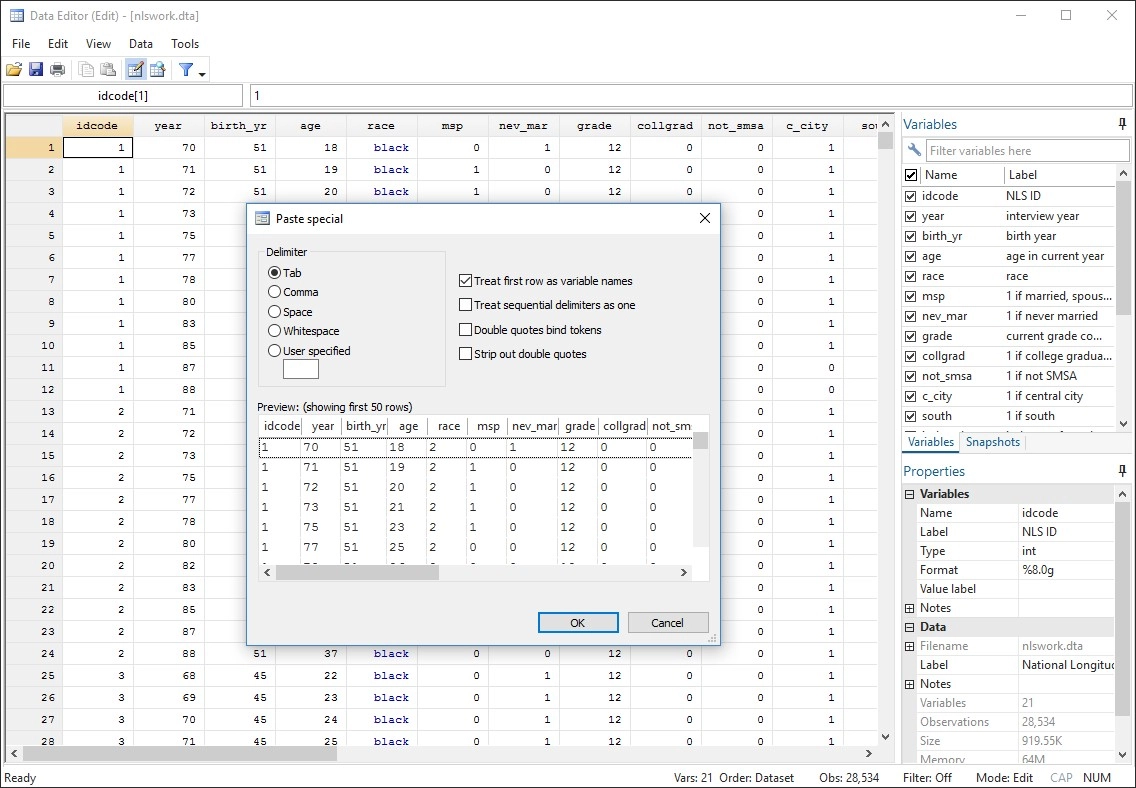Screen dimensions: 1136x788
Task: Check Treat sequential delimiters as one
Action: click(x=466, y=305)
